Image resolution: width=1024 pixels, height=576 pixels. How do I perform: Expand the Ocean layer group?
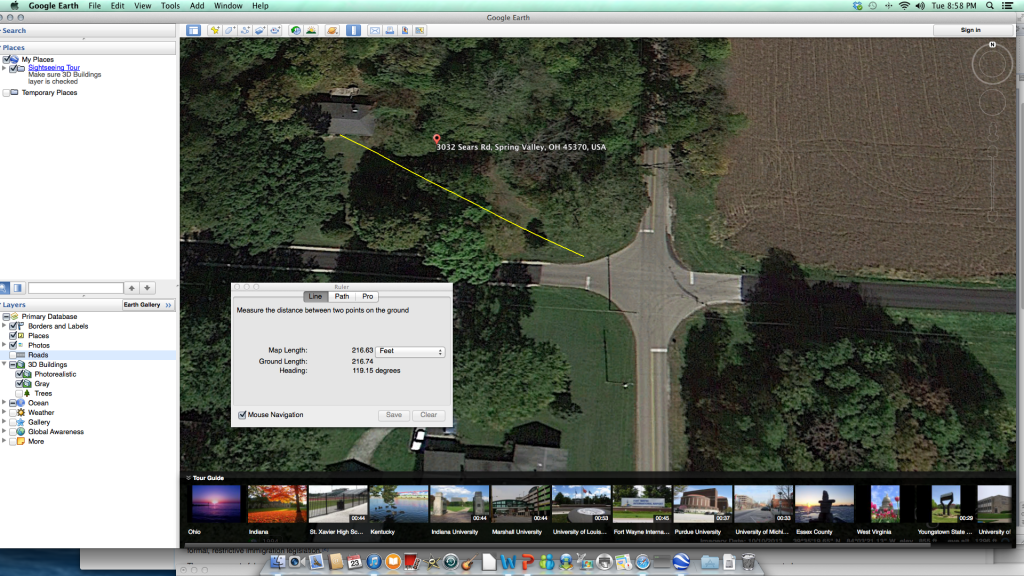(4, 403)
